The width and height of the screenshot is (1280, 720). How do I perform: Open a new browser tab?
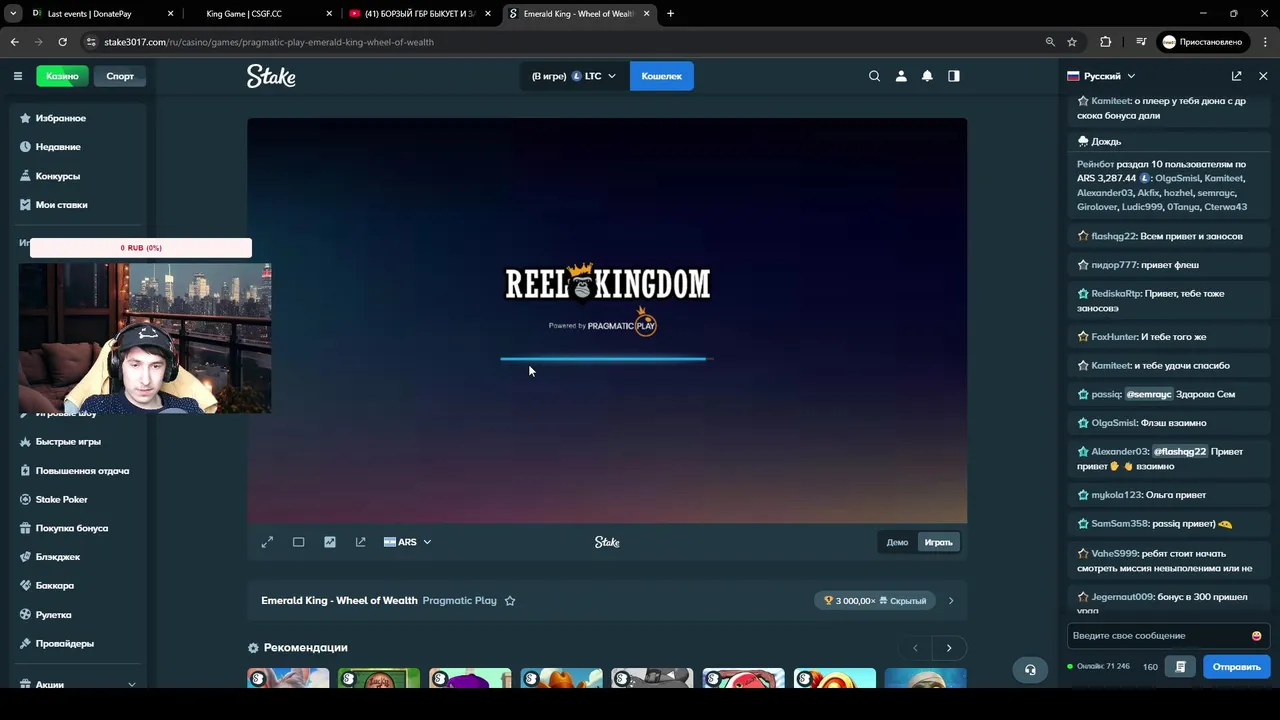(670, 14)
